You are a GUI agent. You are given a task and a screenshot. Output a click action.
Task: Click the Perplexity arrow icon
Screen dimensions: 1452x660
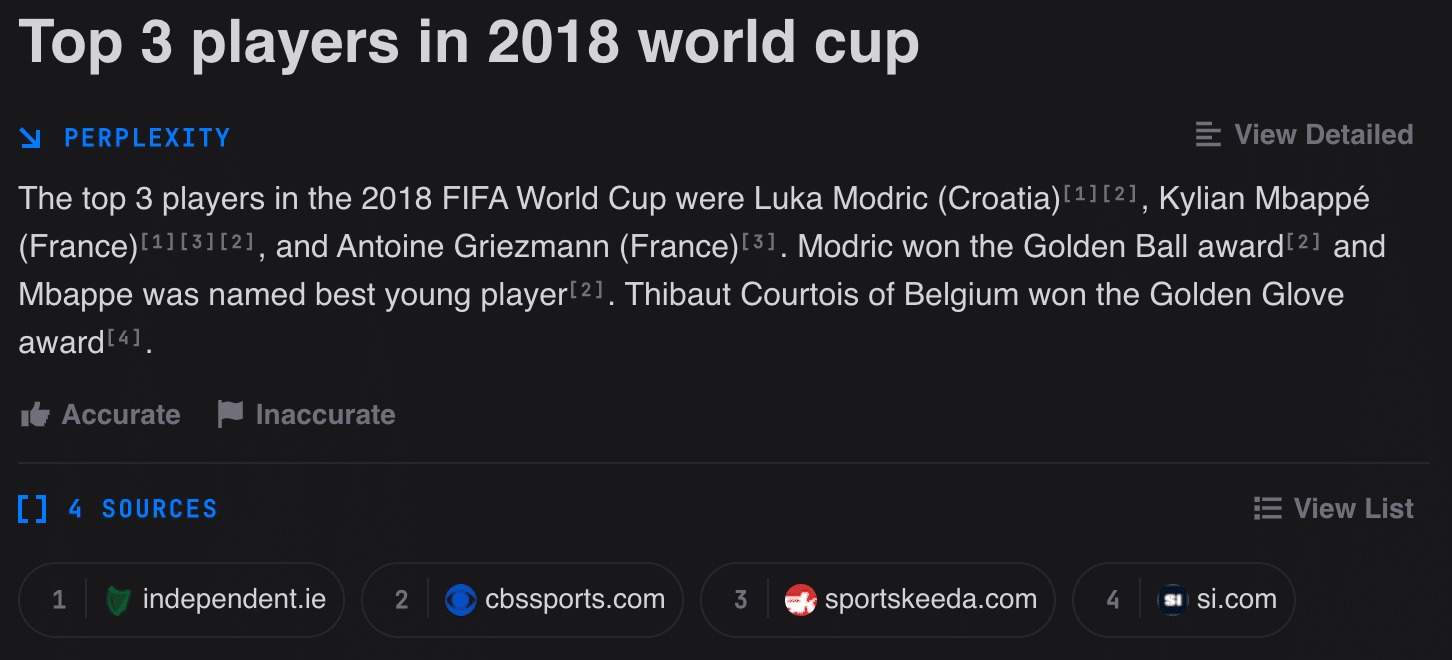pos(30,138)
